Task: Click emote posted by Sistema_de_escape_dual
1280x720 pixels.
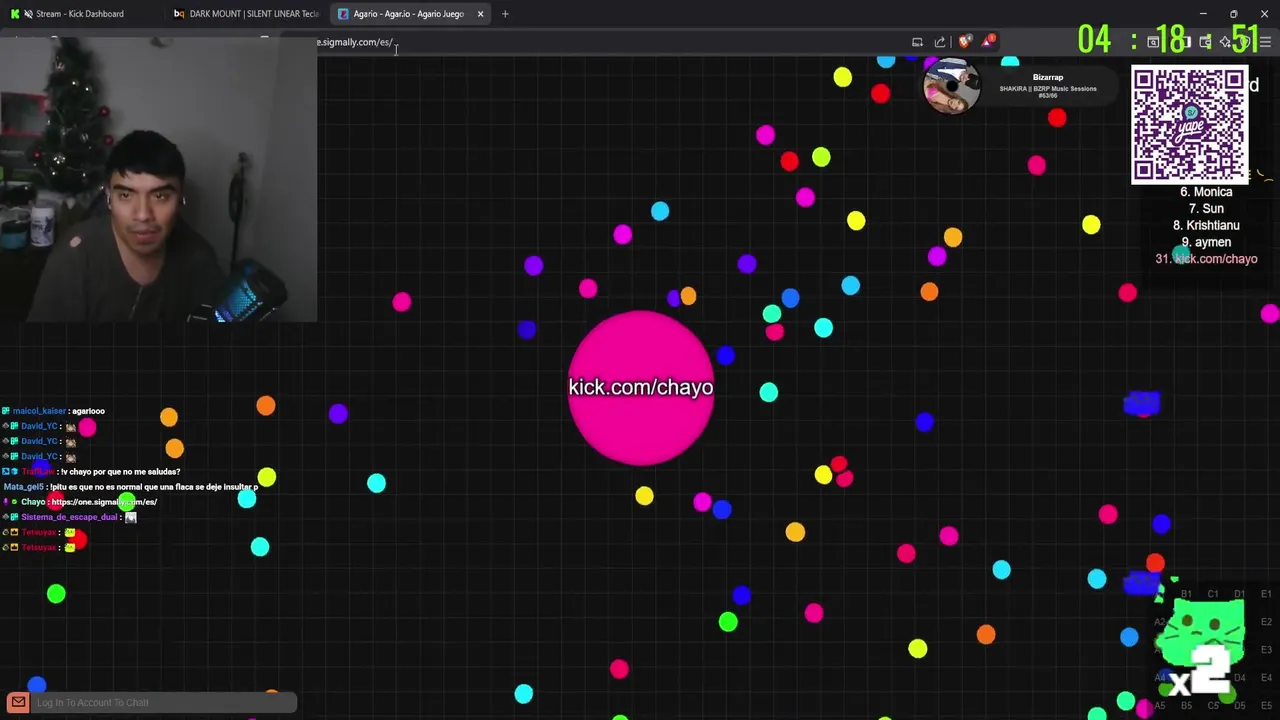Action: pos(131,517)
